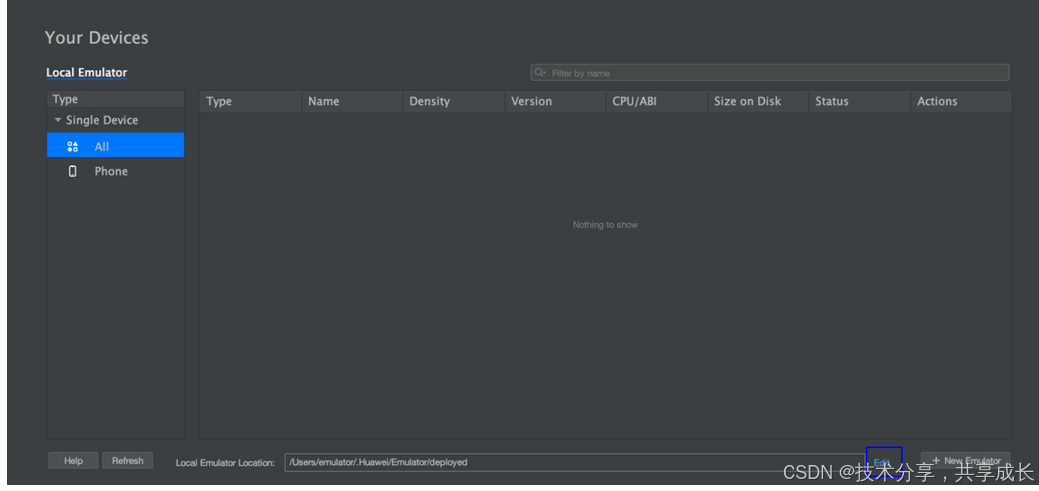Collapse the Single Device tree group
Image resolution: width=1039 pixels, height=491 pixels.
point(58,120)
